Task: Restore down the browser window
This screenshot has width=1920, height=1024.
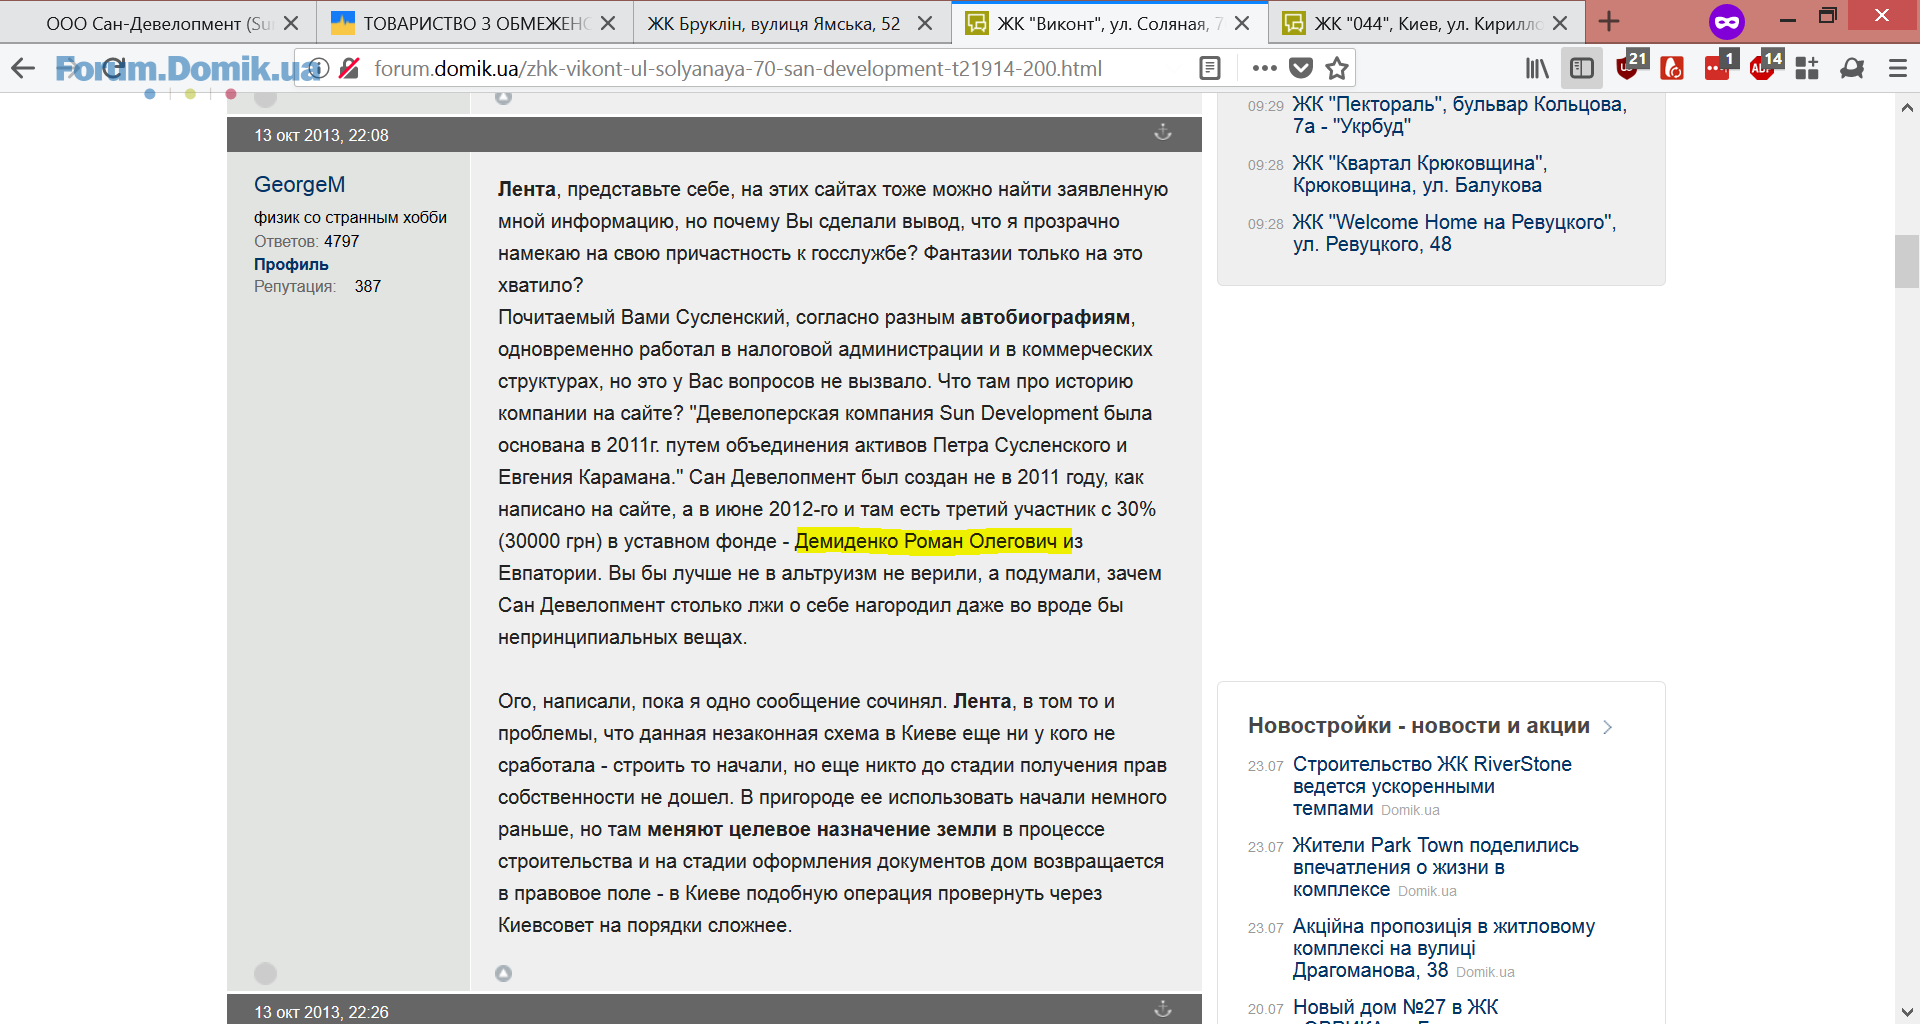Action: coord(1828,17)
